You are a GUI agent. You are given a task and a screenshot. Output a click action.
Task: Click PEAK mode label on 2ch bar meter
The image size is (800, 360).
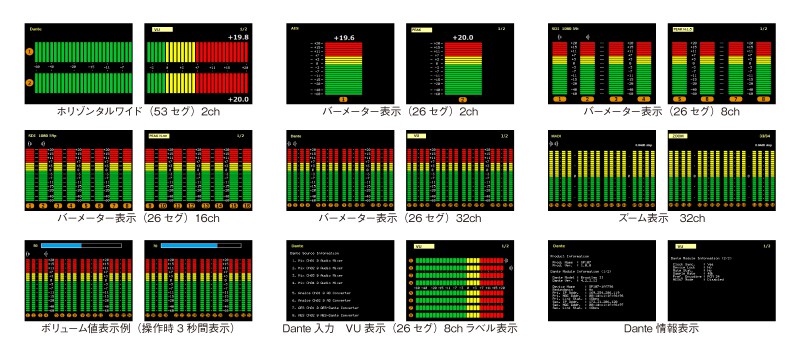click(421, 30)
